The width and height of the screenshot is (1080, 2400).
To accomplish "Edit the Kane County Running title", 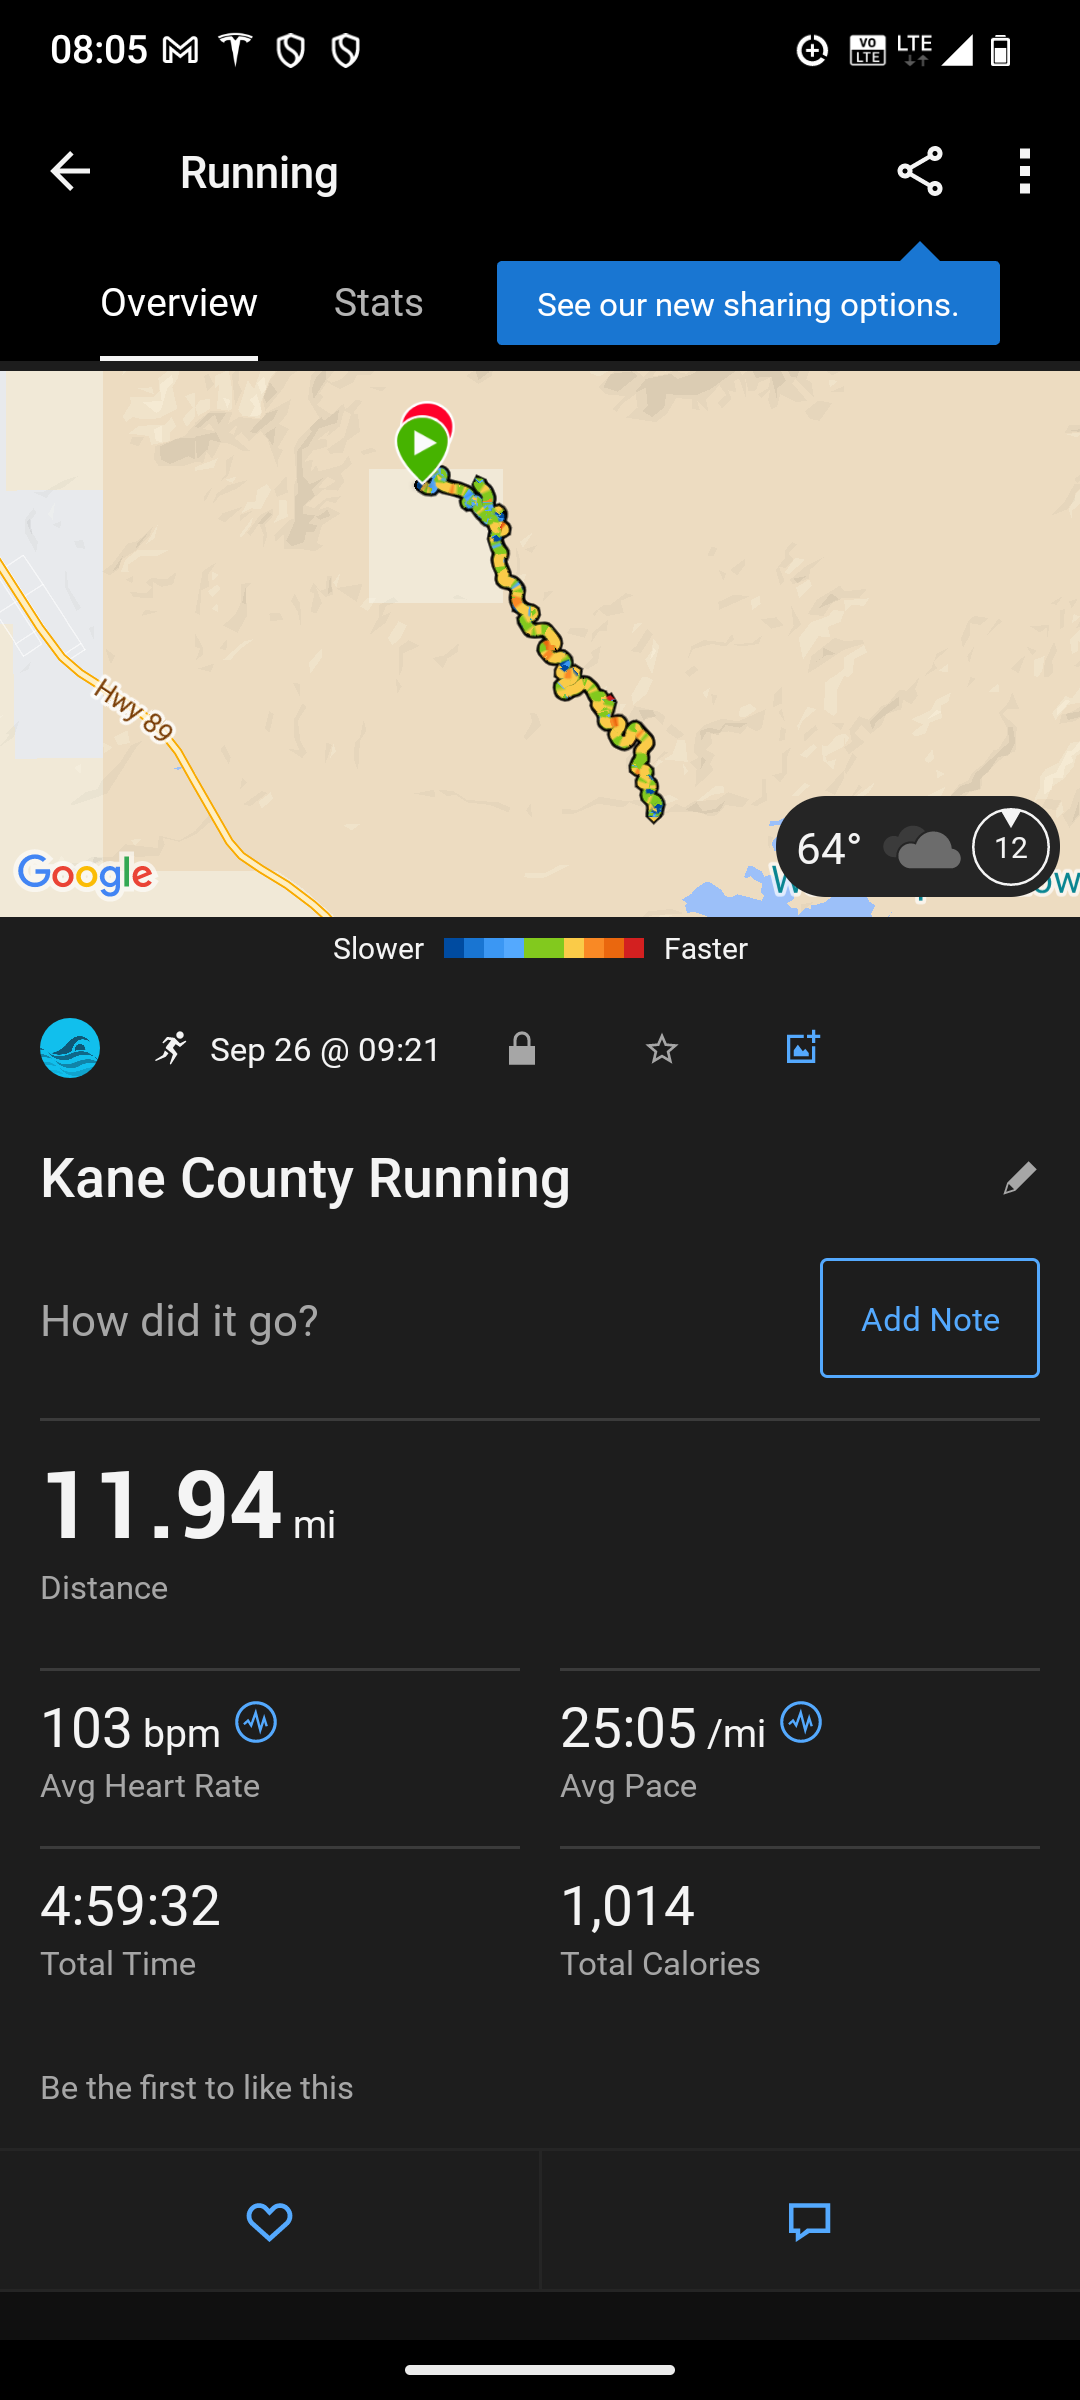I will pyautogui.click(x=1019, y=1178).
